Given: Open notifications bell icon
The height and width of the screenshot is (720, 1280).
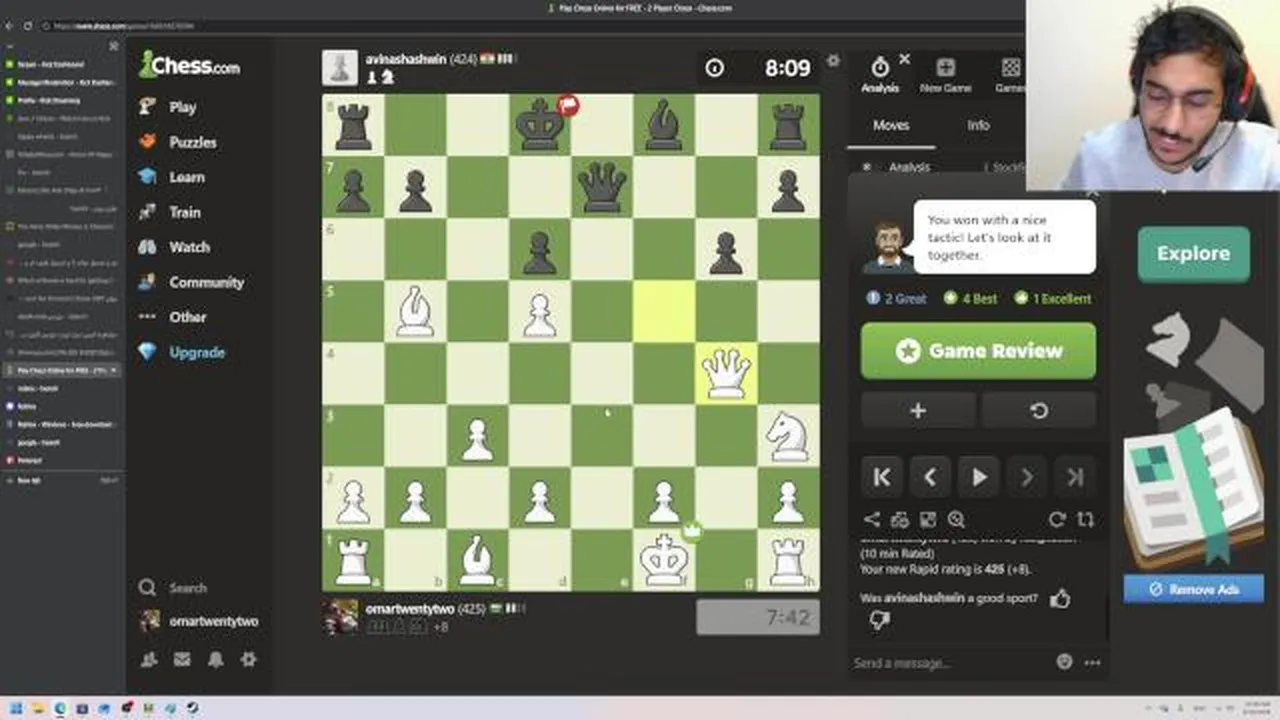Looking at the screenshot, I should [x=215, y=659].
